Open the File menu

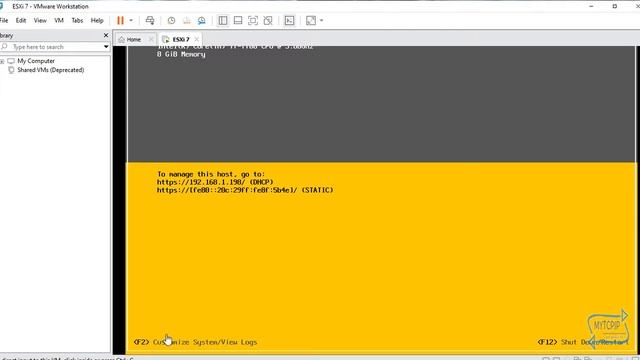pos(4,20)
